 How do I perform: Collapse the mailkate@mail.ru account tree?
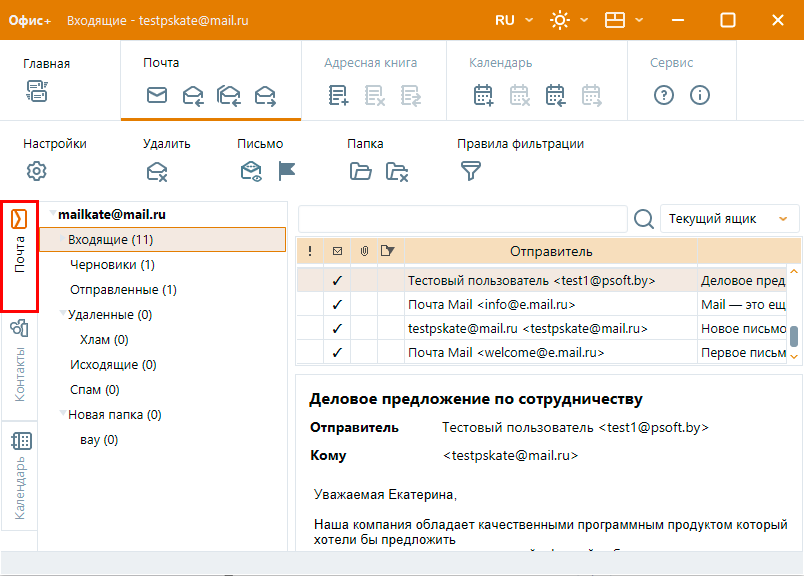52,214
